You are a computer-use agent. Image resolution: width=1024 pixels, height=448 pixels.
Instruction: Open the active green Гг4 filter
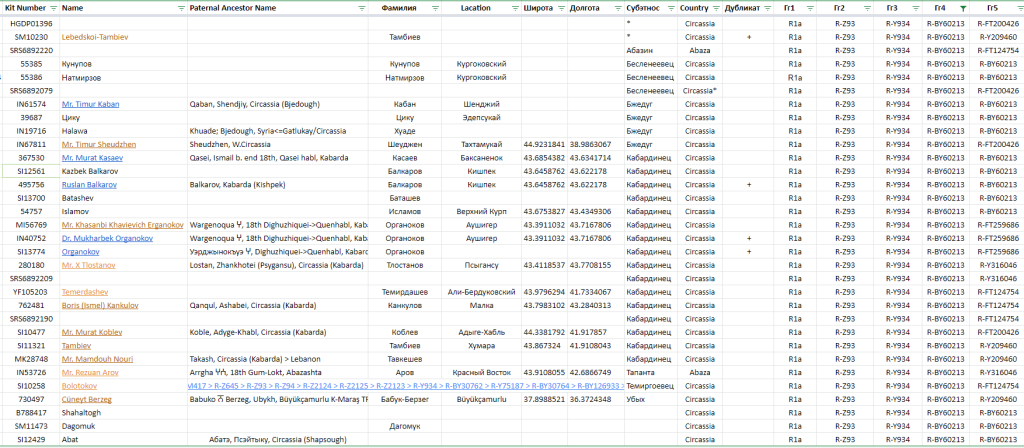point(963,8)
